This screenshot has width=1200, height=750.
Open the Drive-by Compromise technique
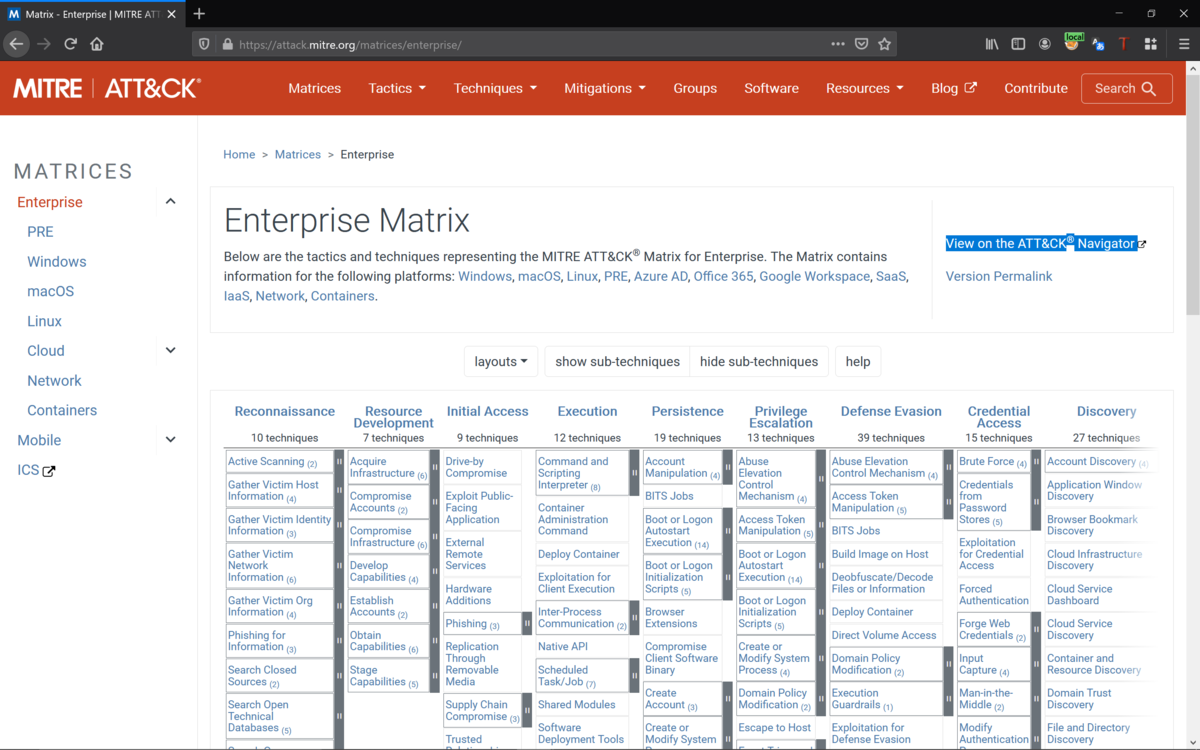[x=476, y=468]
